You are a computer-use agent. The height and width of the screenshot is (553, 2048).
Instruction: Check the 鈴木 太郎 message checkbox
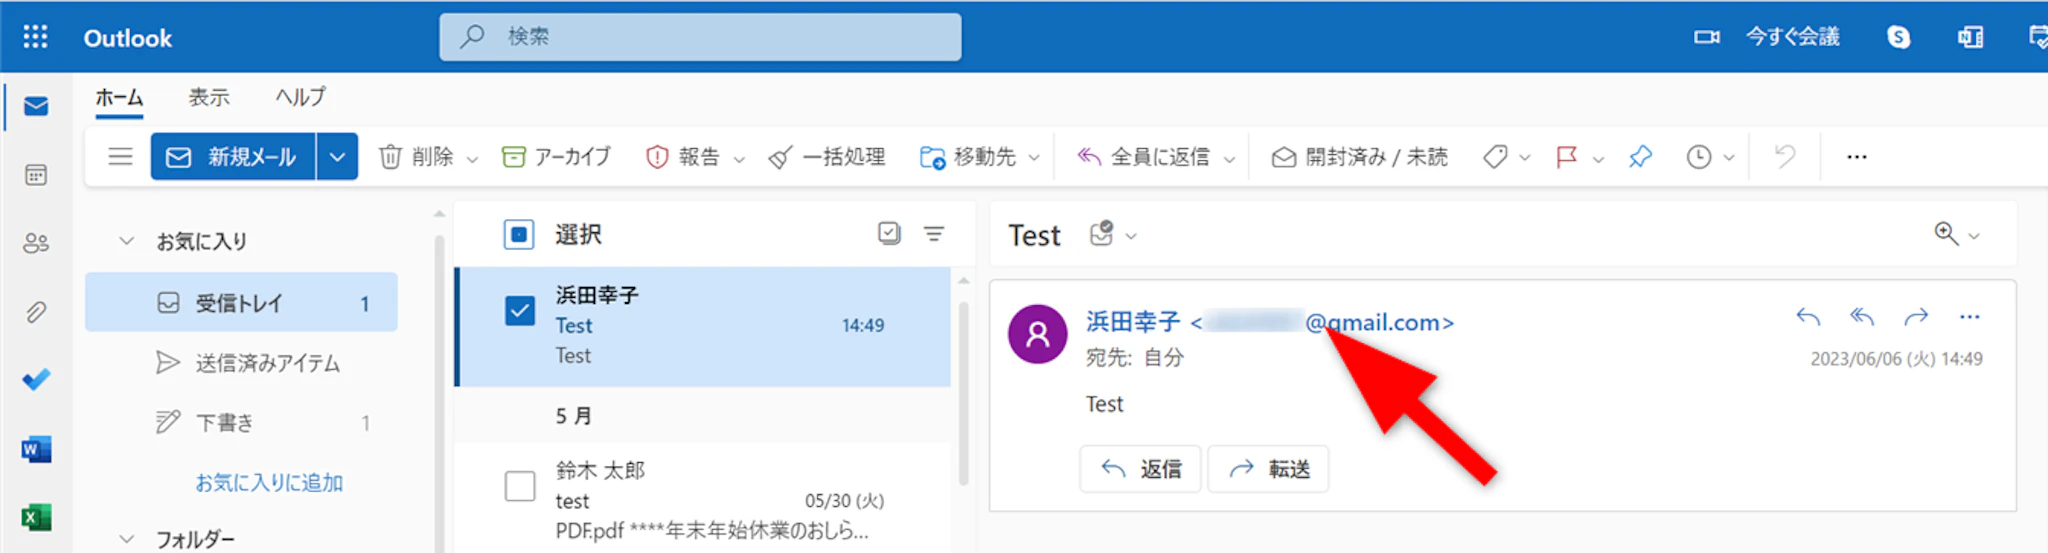[x=520, y=486]
